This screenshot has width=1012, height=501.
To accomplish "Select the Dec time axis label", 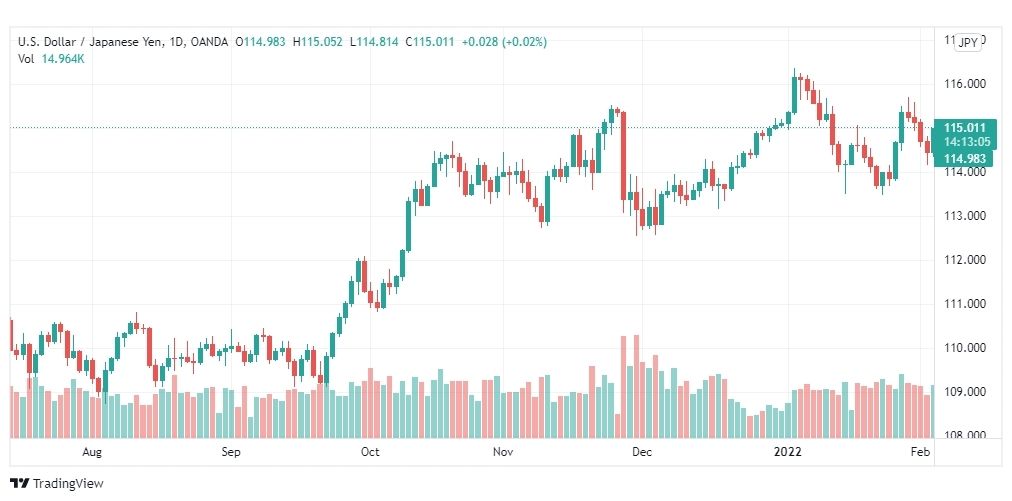I will [x=642, y=452].
